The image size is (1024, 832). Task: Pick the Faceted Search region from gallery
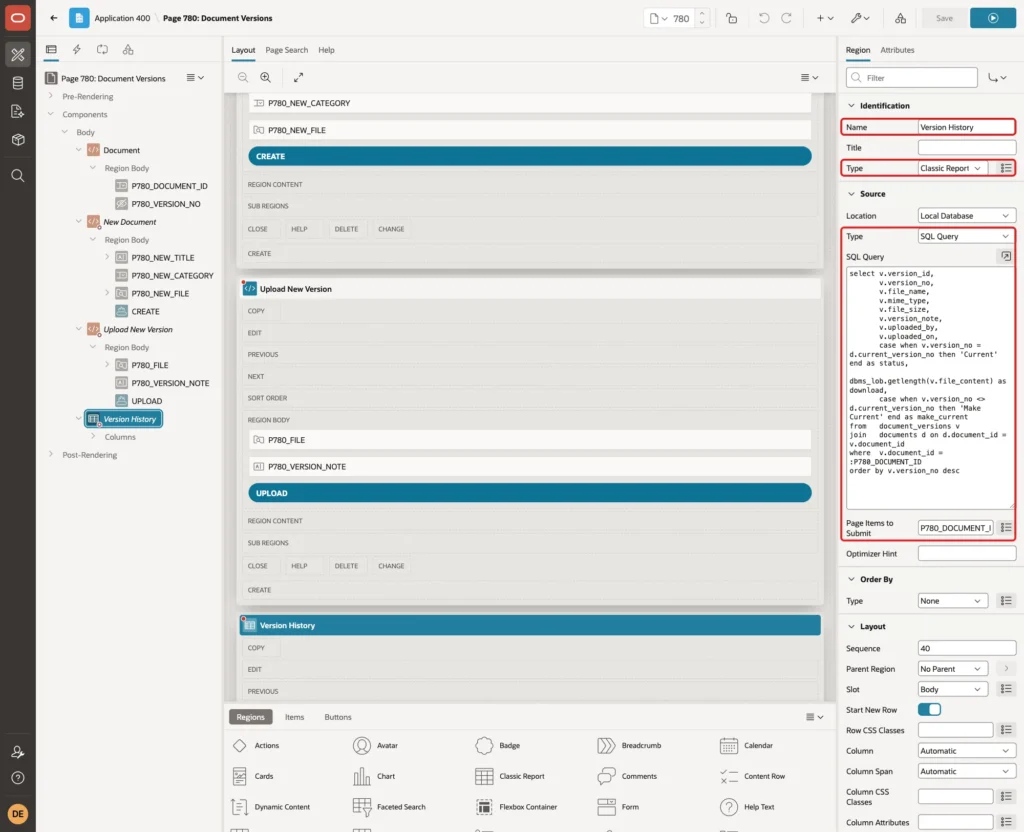[389, 807]
